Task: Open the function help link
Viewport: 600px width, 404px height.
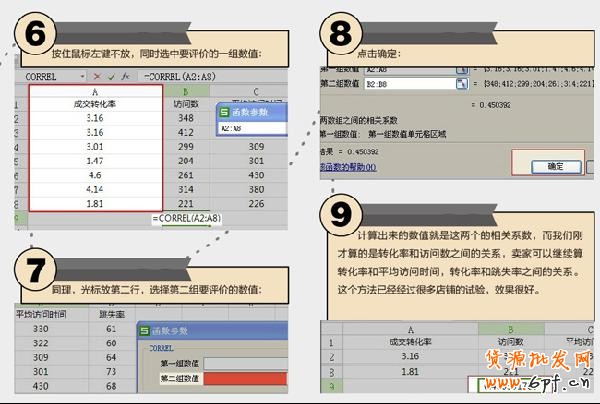Action: click(x=348, y=168)
